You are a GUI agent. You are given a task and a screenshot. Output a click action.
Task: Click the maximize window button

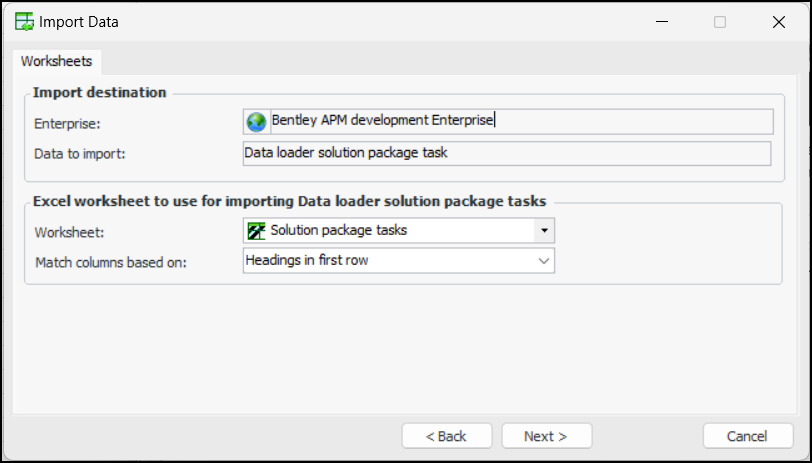[x=720, y=22]
